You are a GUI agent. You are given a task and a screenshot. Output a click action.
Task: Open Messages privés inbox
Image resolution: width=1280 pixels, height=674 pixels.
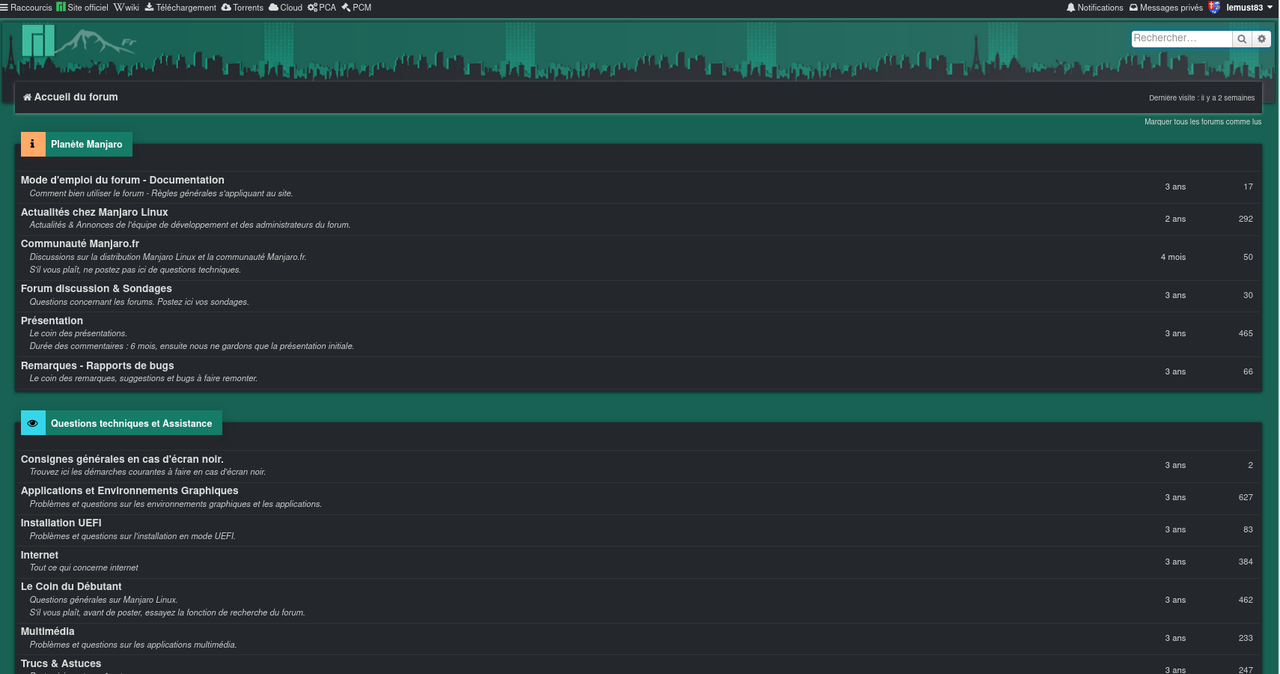click(x=1166, y=7)
